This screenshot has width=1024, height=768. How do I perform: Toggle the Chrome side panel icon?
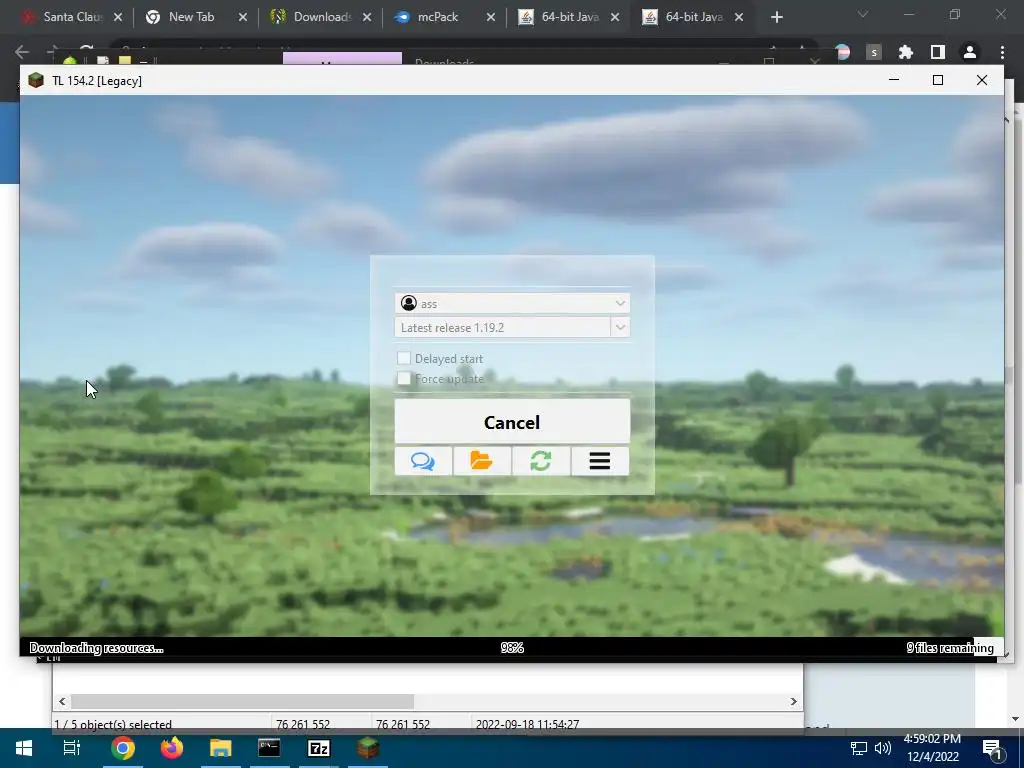pos(938,52)
